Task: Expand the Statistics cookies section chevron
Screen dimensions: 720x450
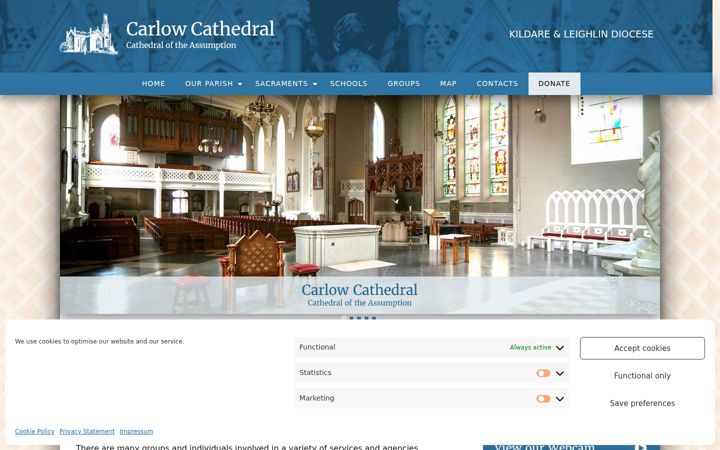Action: pos(560,373)
